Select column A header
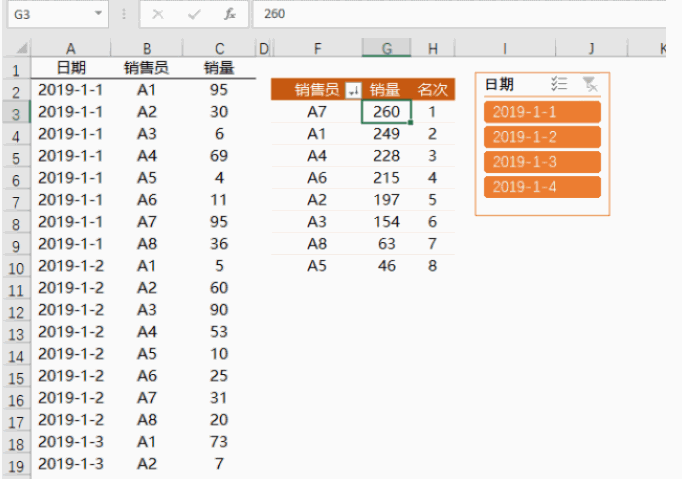The width and height of the screenshot is (682, 479). click(x=70, y=48)
